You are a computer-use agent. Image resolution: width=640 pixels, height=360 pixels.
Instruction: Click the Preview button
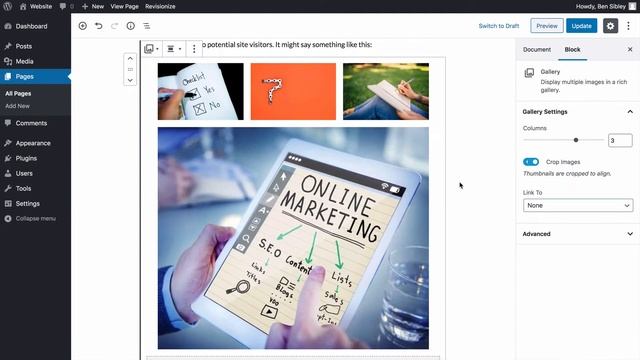click(547, 26)
